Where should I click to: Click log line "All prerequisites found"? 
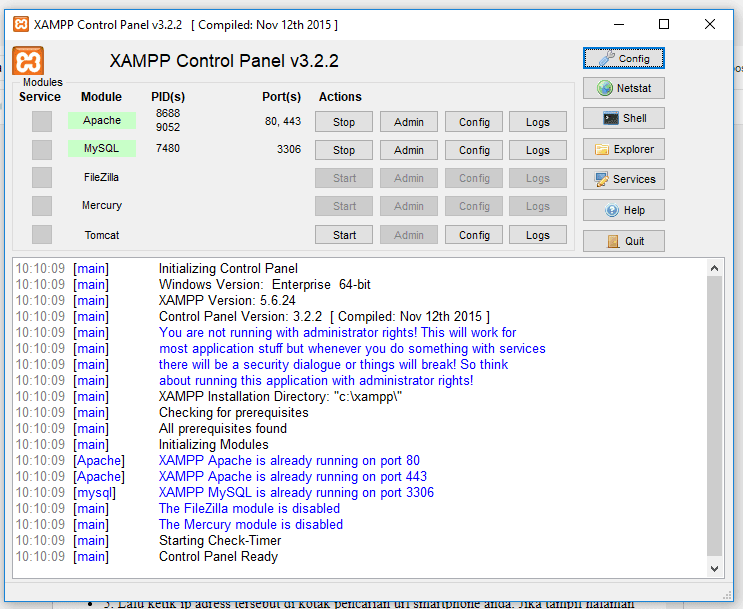coord(223,428)
